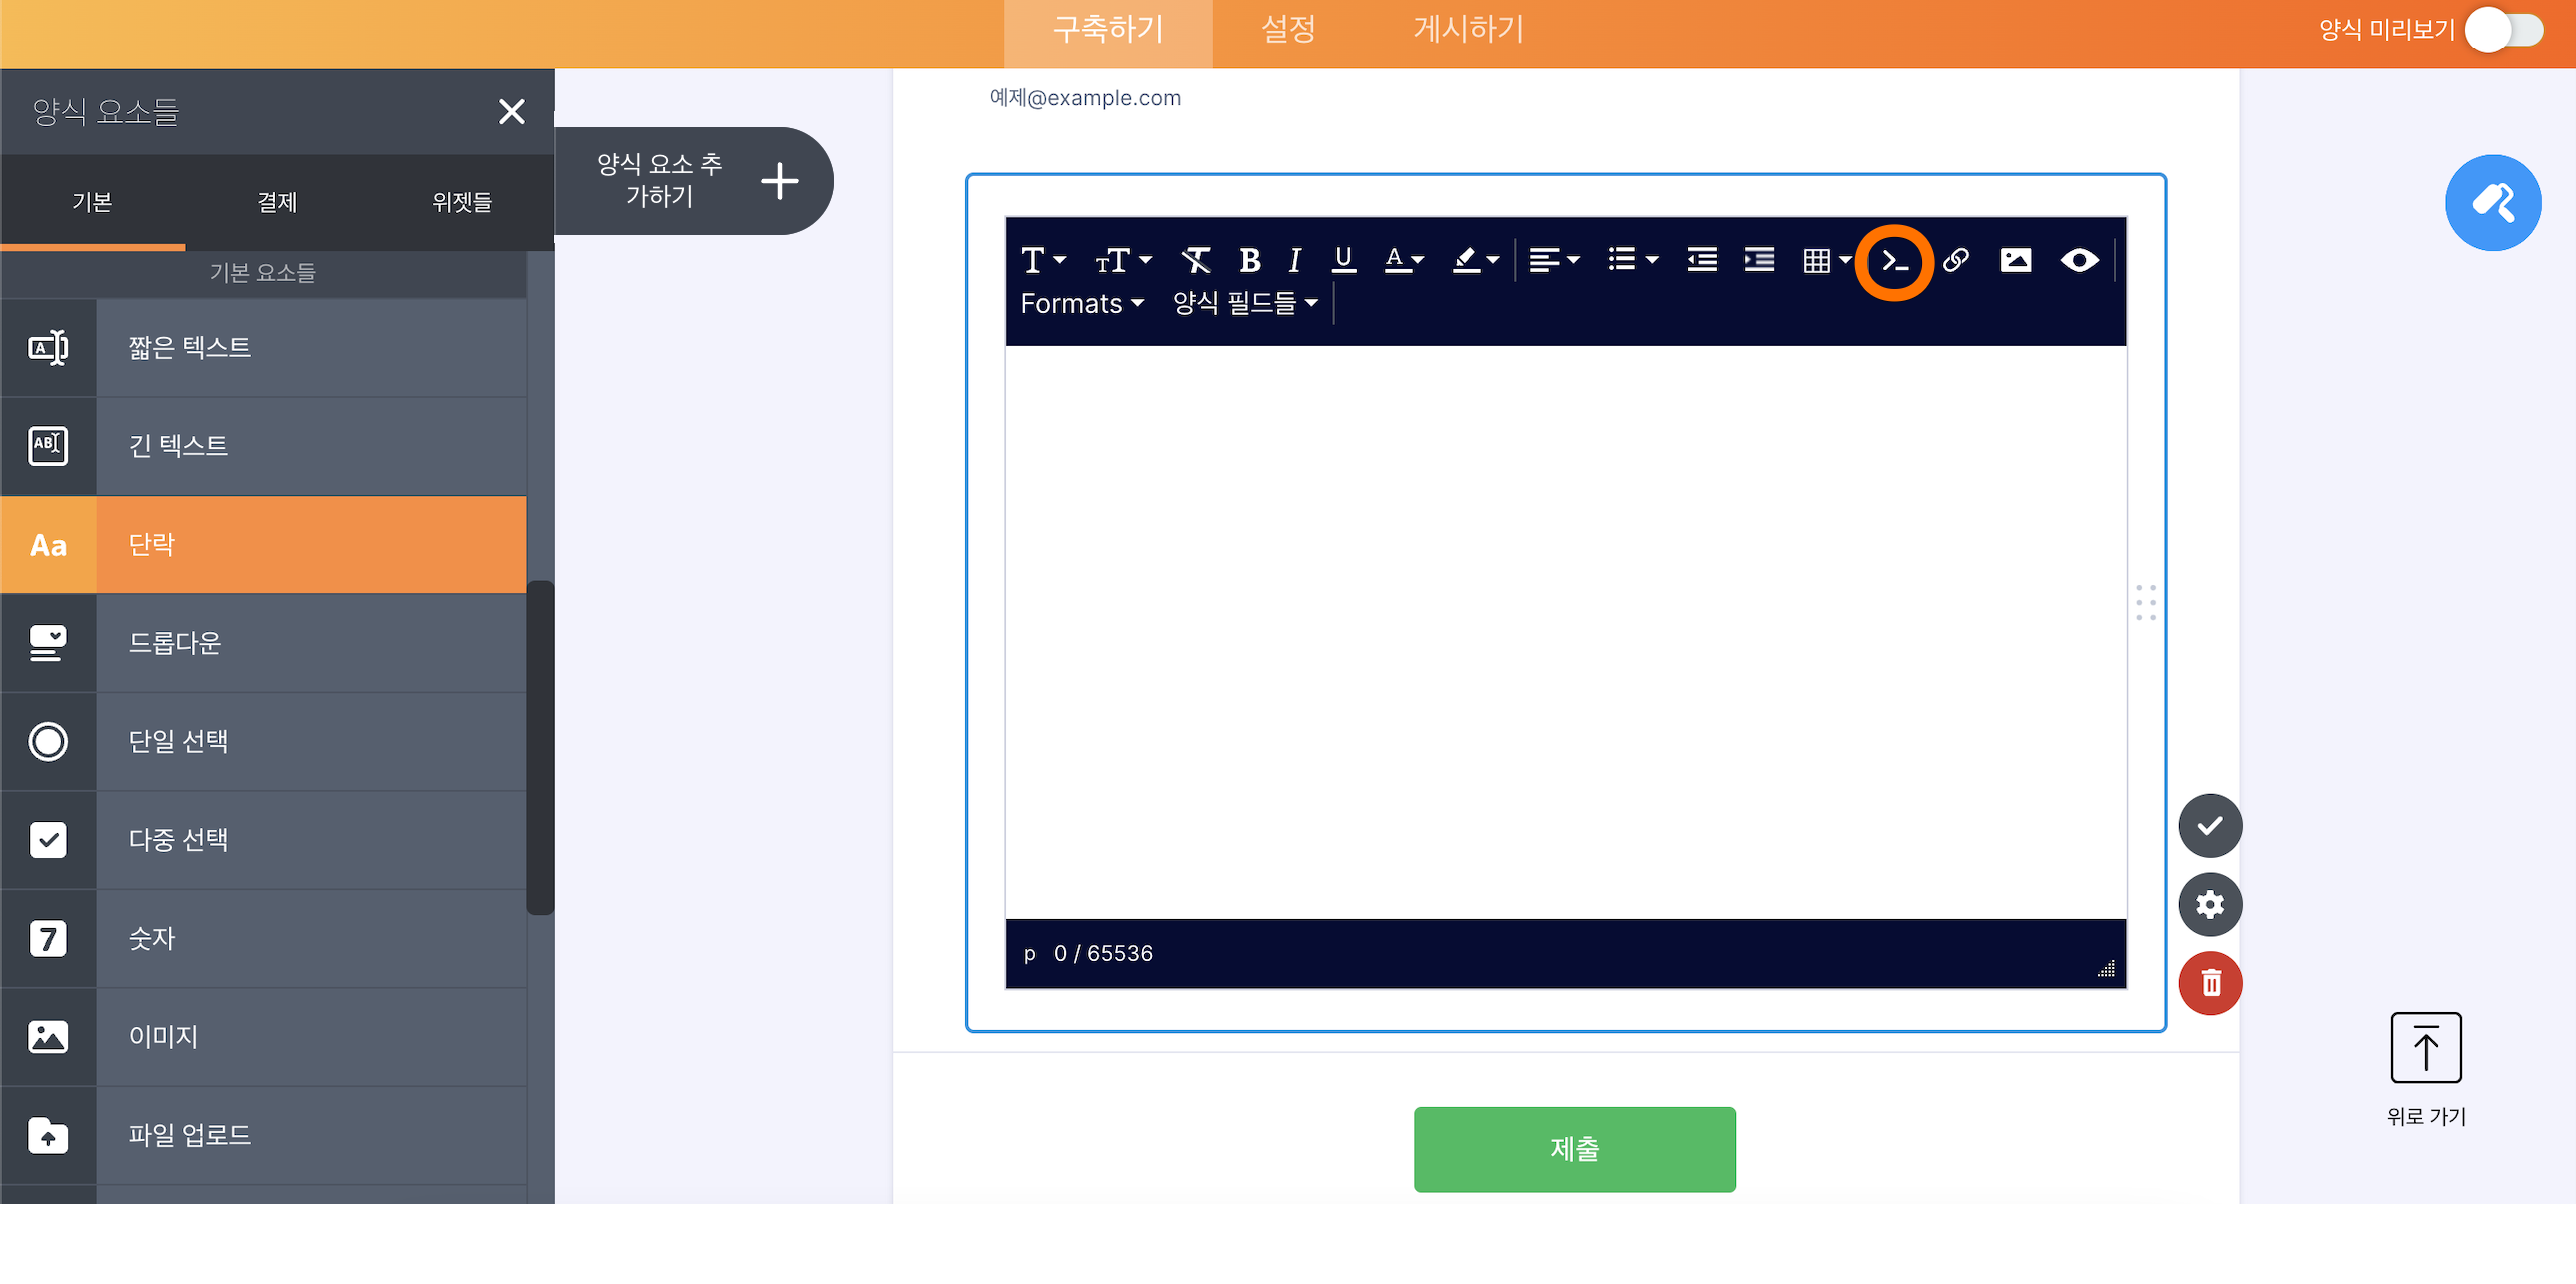Toggle the eye preview icon in editor
The height and width of the screenshot is (1284, 2576).
click(2079, 261)
